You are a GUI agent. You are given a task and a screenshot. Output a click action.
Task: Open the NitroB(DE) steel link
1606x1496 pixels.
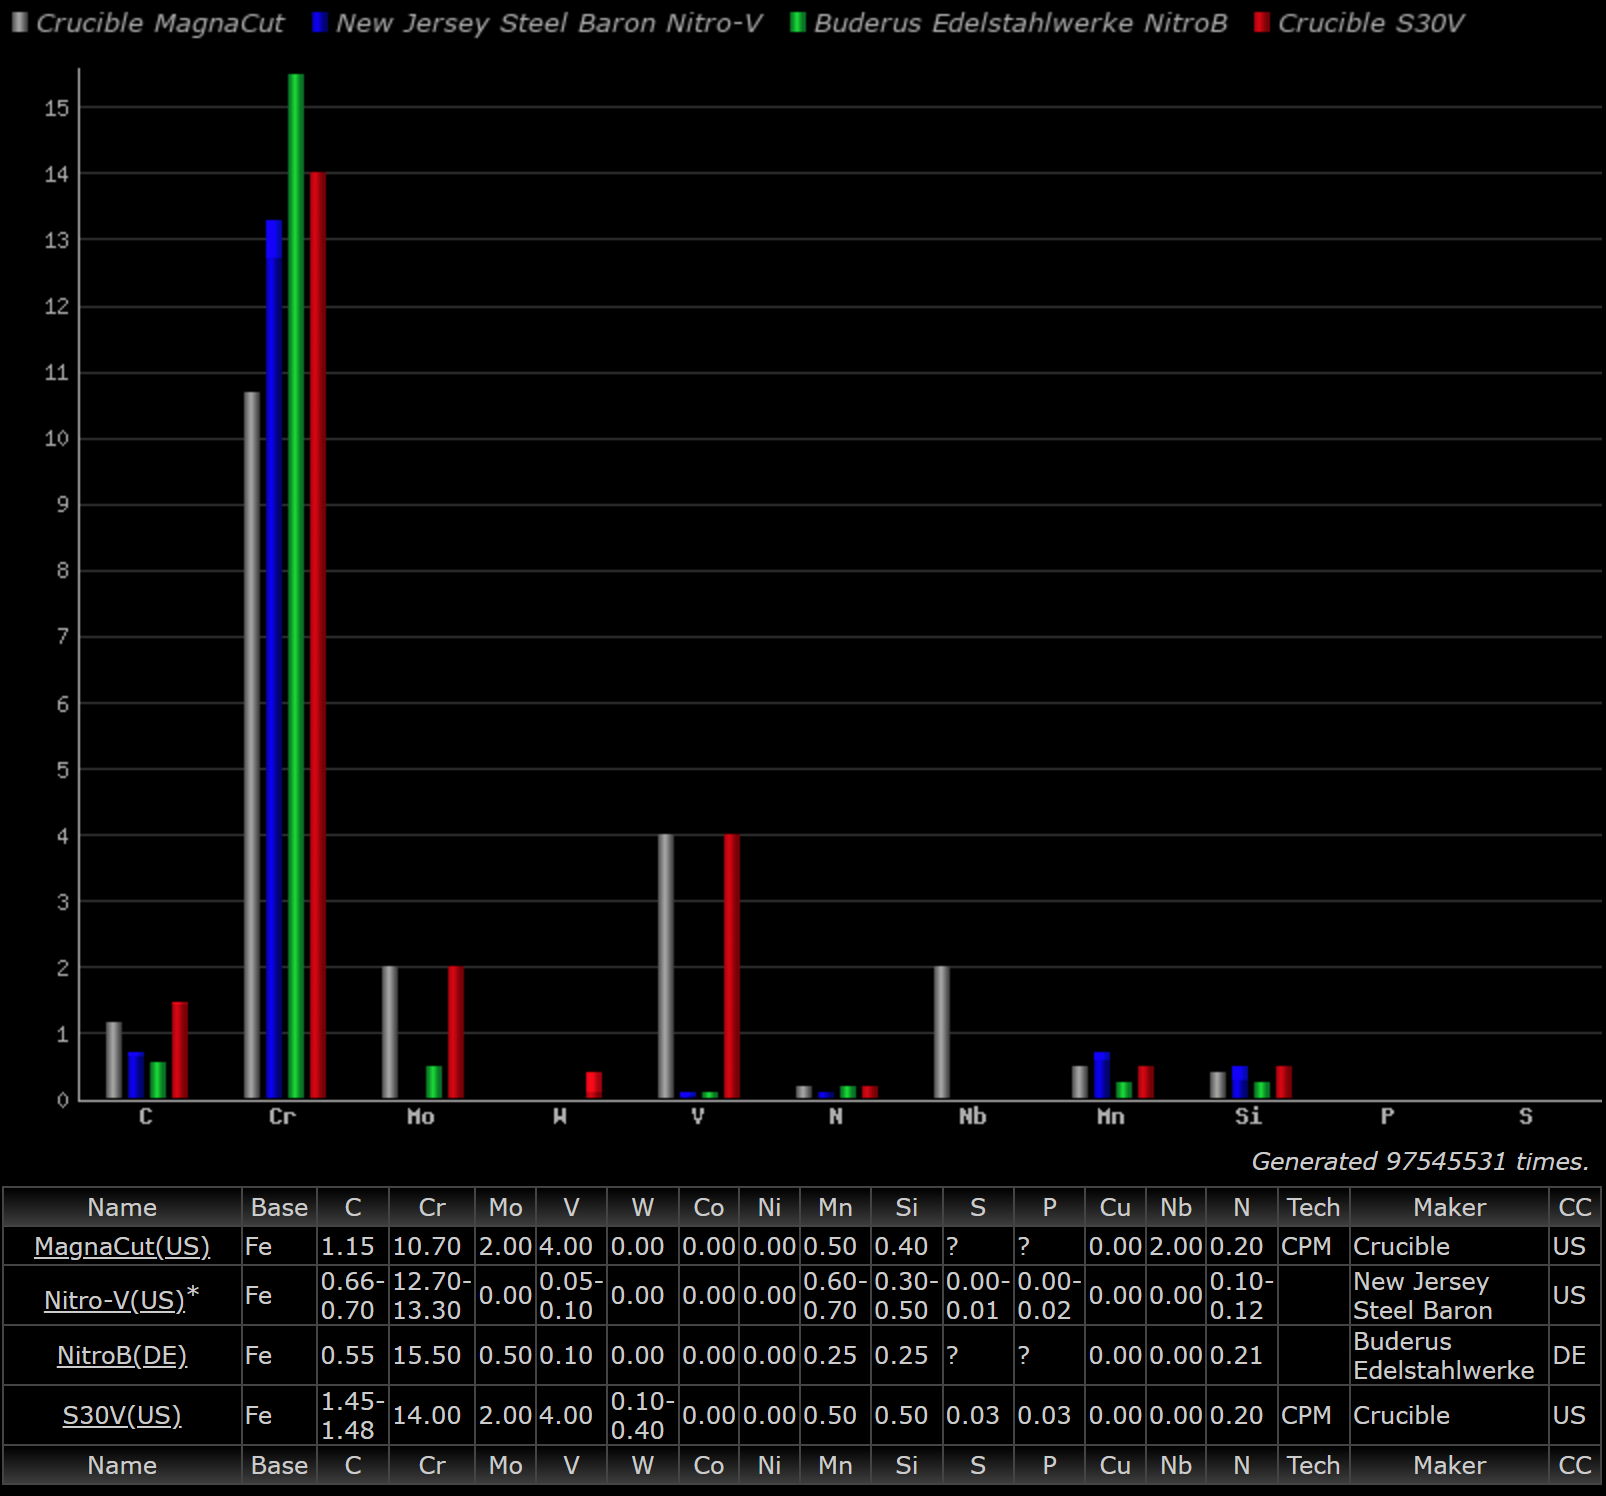pyautogui.click(x=122, y=1355)
